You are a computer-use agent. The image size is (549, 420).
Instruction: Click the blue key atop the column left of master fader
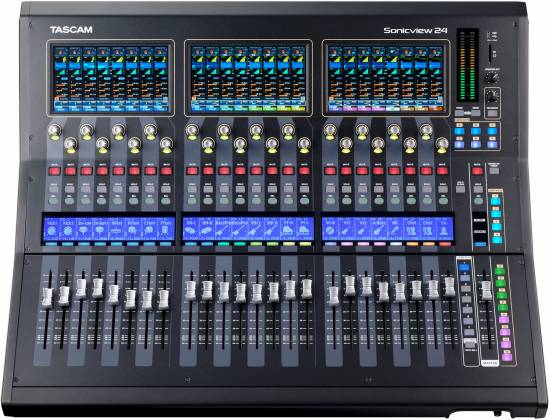pos(464,268)
